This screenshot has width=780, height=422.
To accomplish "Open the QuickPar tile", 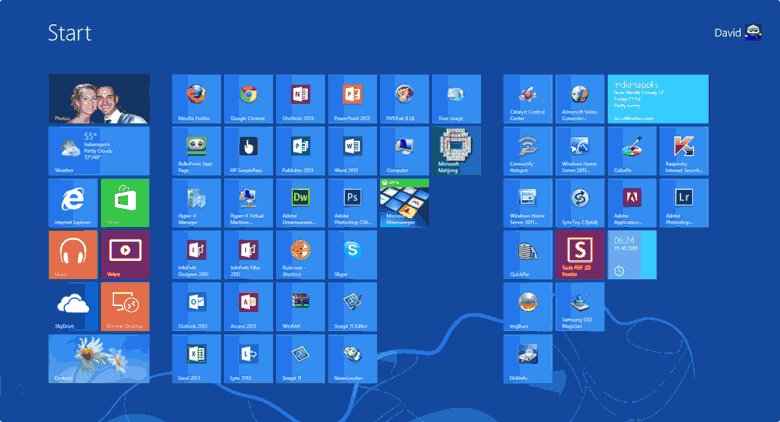I will 527,255.
